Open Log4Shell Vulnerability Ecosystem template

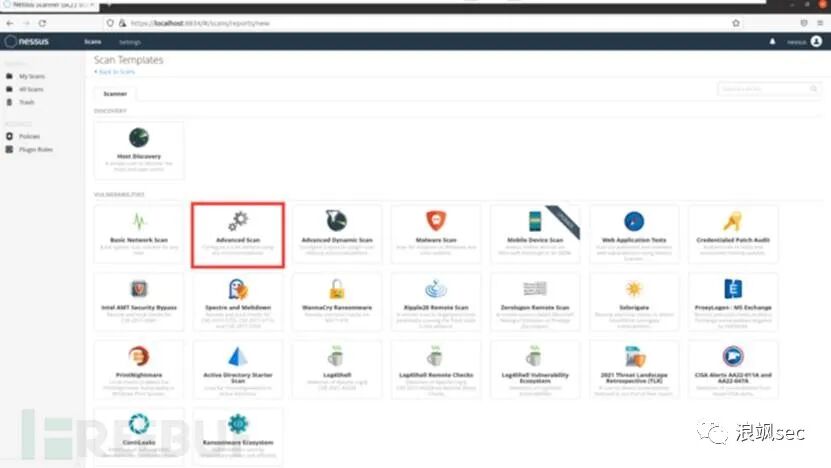coord(535,369)
